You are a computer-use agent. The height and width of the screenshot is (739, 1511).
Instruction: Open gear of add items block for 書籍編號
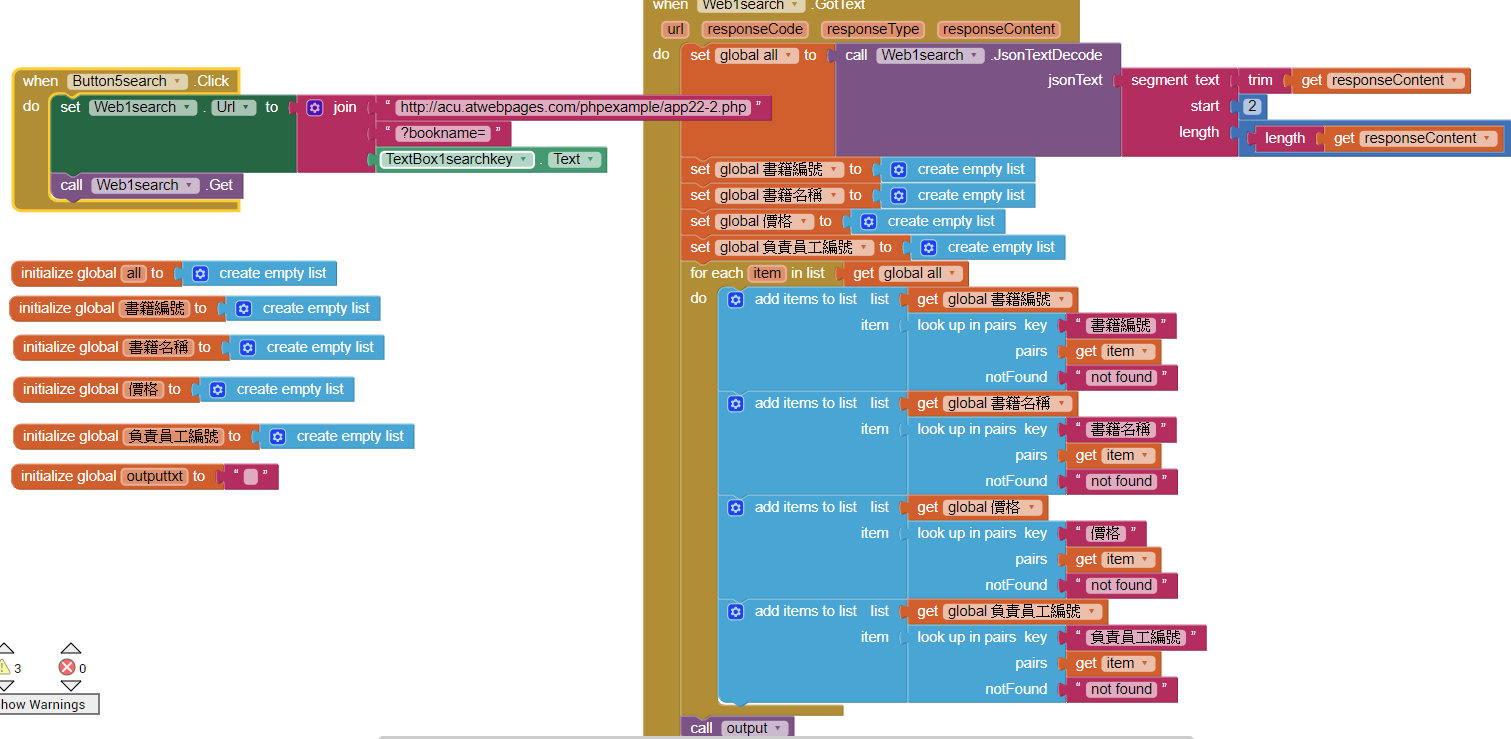click(735, 299)
